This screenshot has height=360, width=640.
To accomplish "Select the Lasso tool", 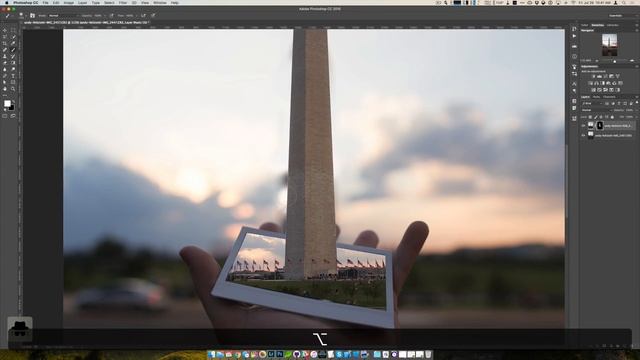I will (5, 37).
